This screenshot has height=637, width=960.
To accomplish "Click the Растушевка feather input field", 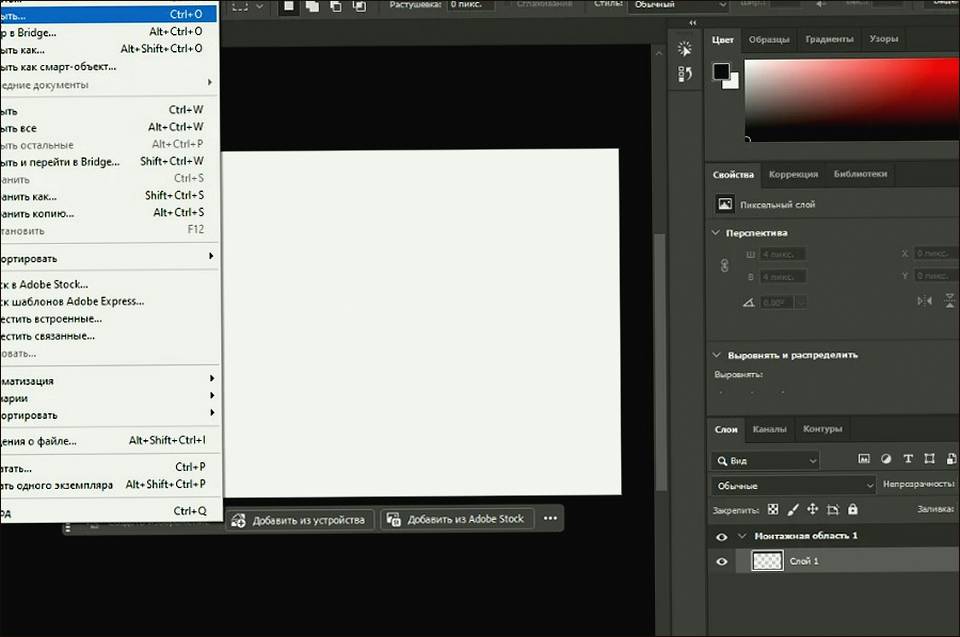I will pos(470,5).
